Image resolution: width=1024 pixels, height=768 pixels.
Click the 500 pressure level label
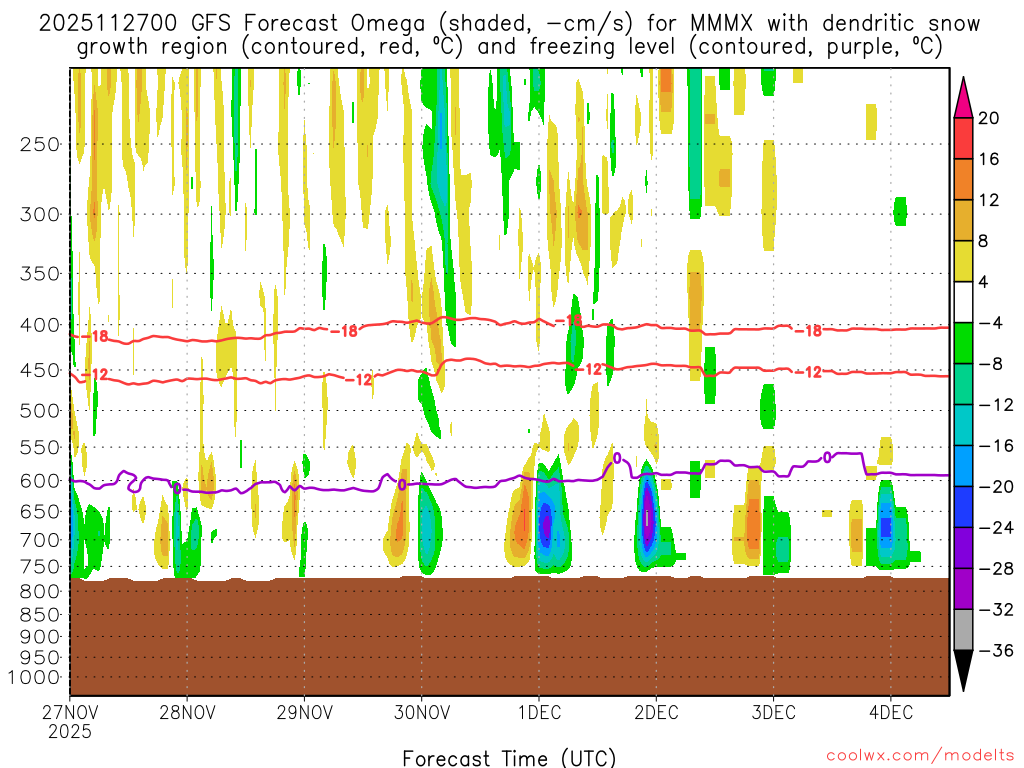pyautogui.click(x=39, y=410)
